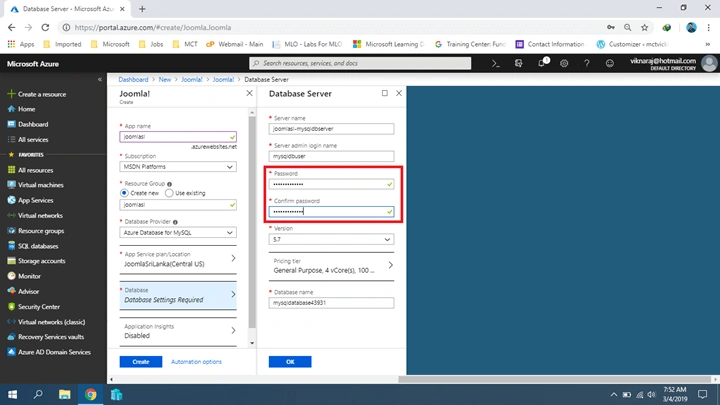Viewport: 720px width, 405px height.
Task: Open Home from the sidebar
Action: pyautogui.click(x=22, y=109)
